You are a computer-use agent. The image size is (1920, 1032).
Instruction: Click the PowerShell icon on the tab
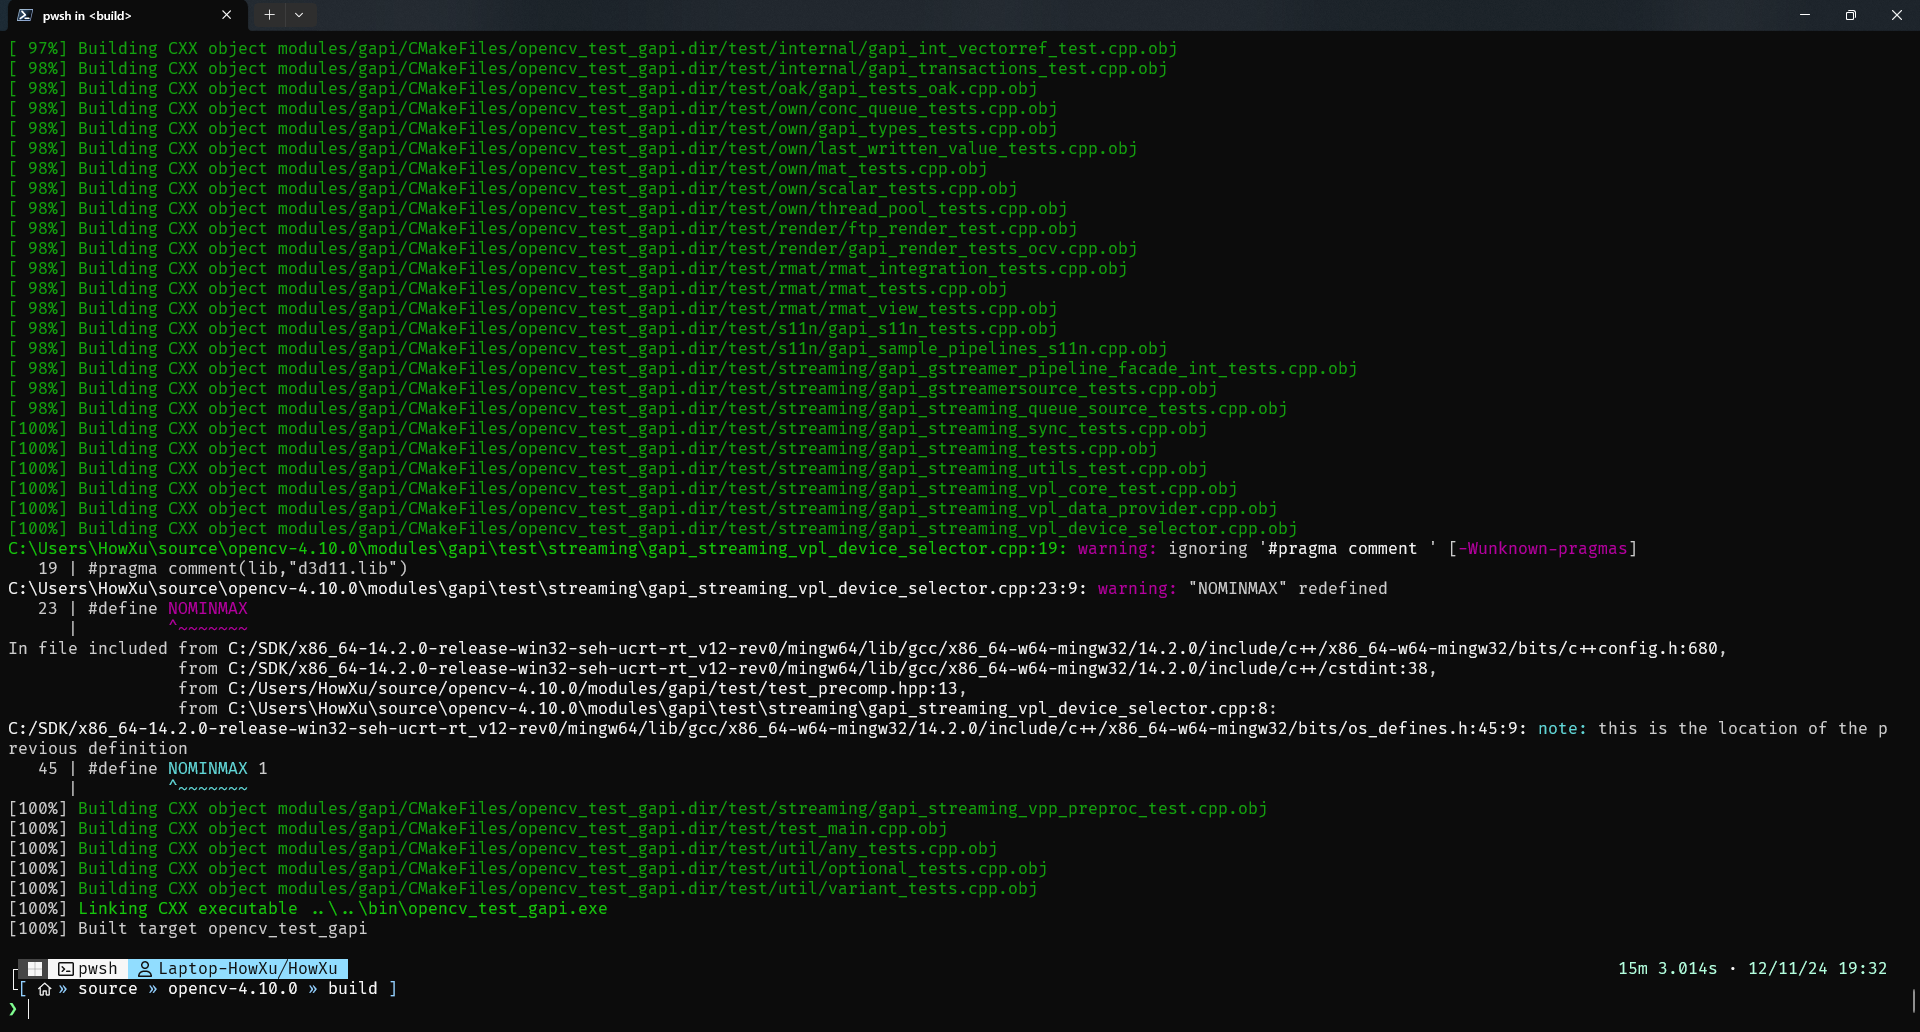click(25, 15)
